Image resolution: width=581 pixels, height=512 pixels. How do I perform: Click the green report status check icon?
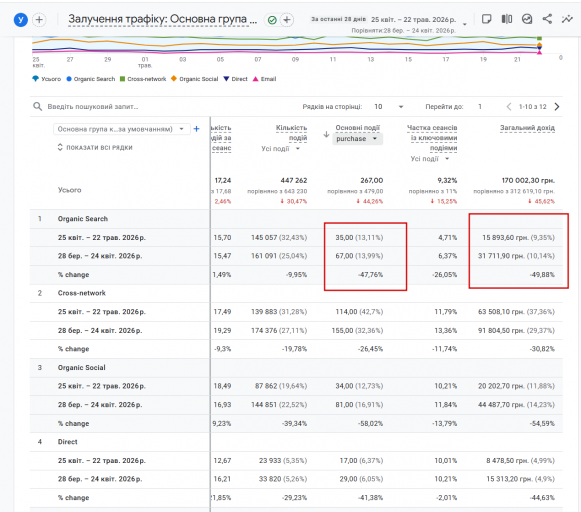point(272,20)
